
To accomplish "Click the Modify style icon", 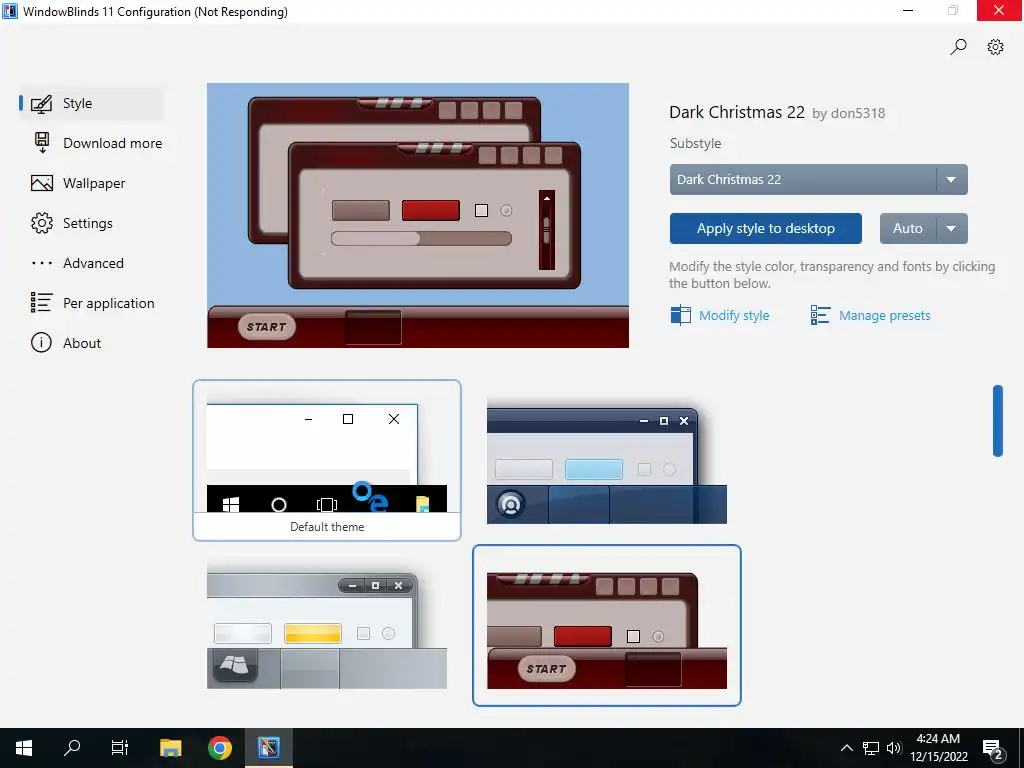I will [x=680, y=315].
